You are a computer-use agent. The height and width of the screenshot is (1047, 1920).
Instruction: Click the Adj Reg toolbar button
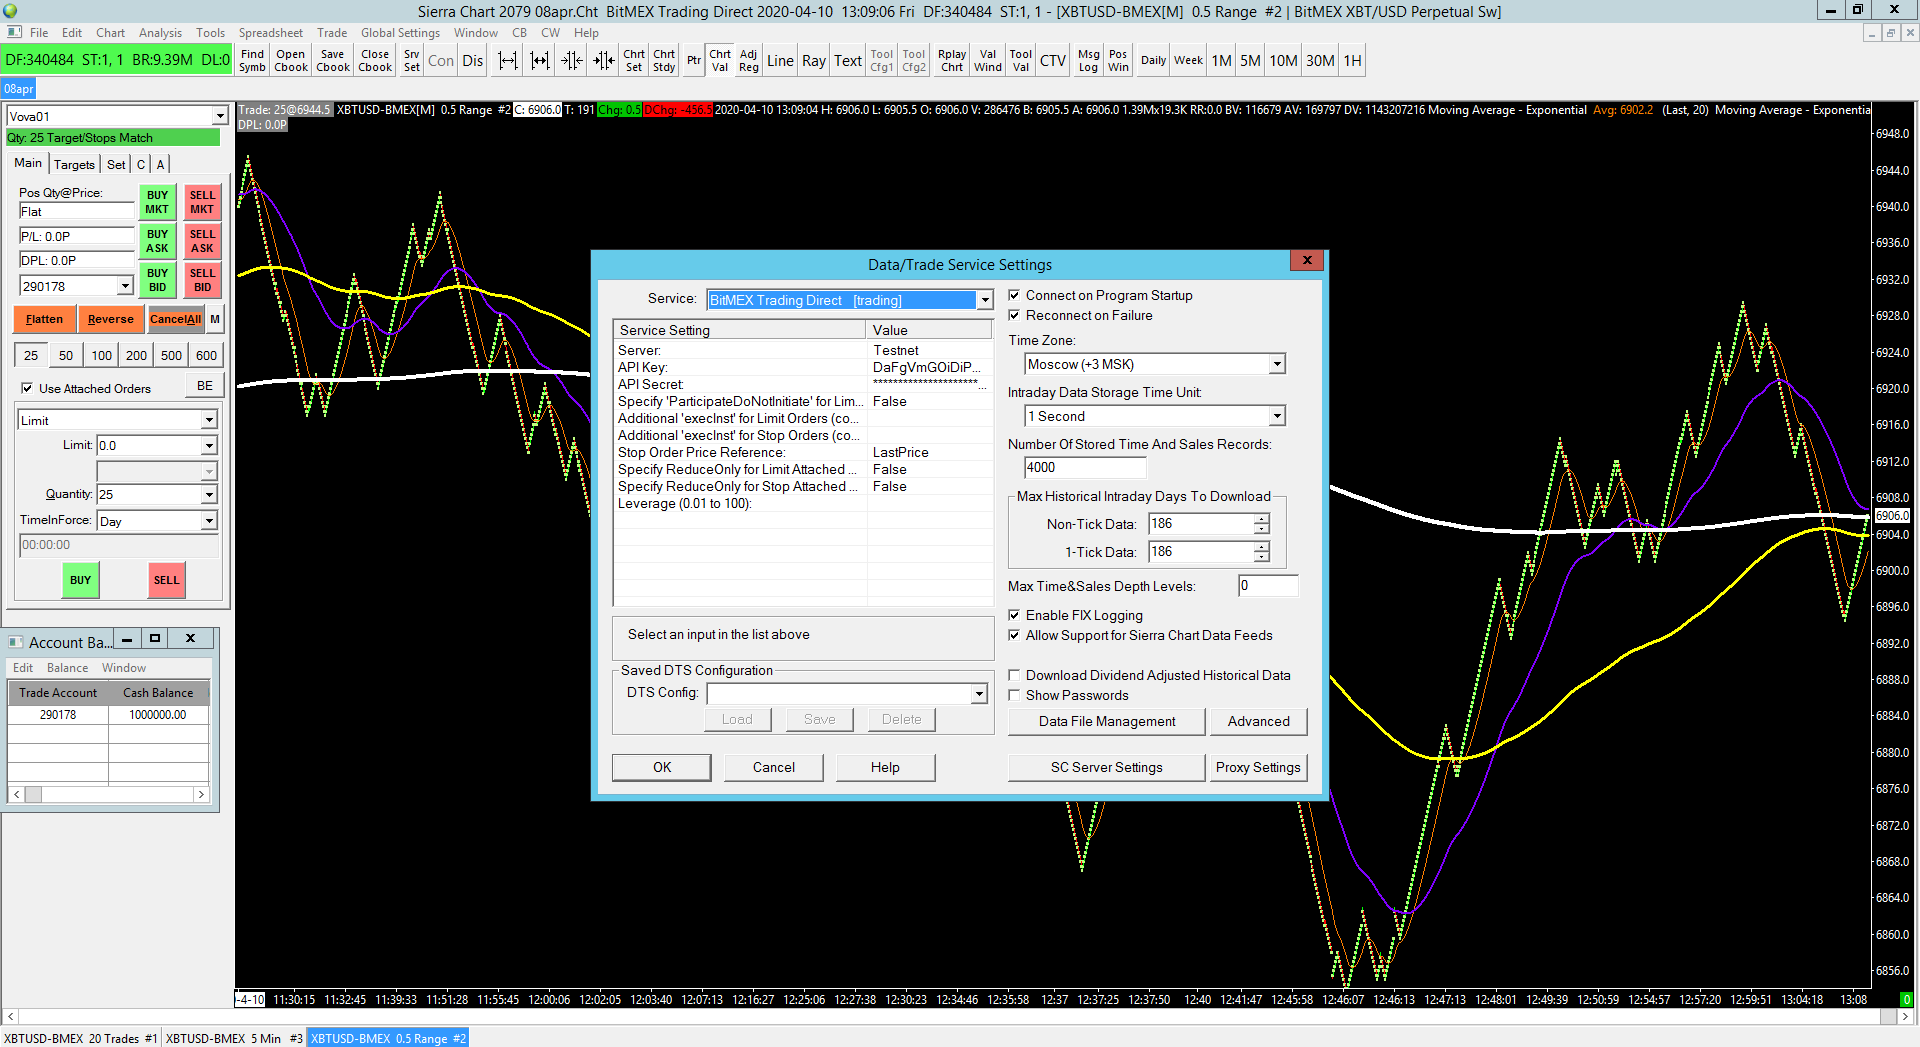point(749,61)
